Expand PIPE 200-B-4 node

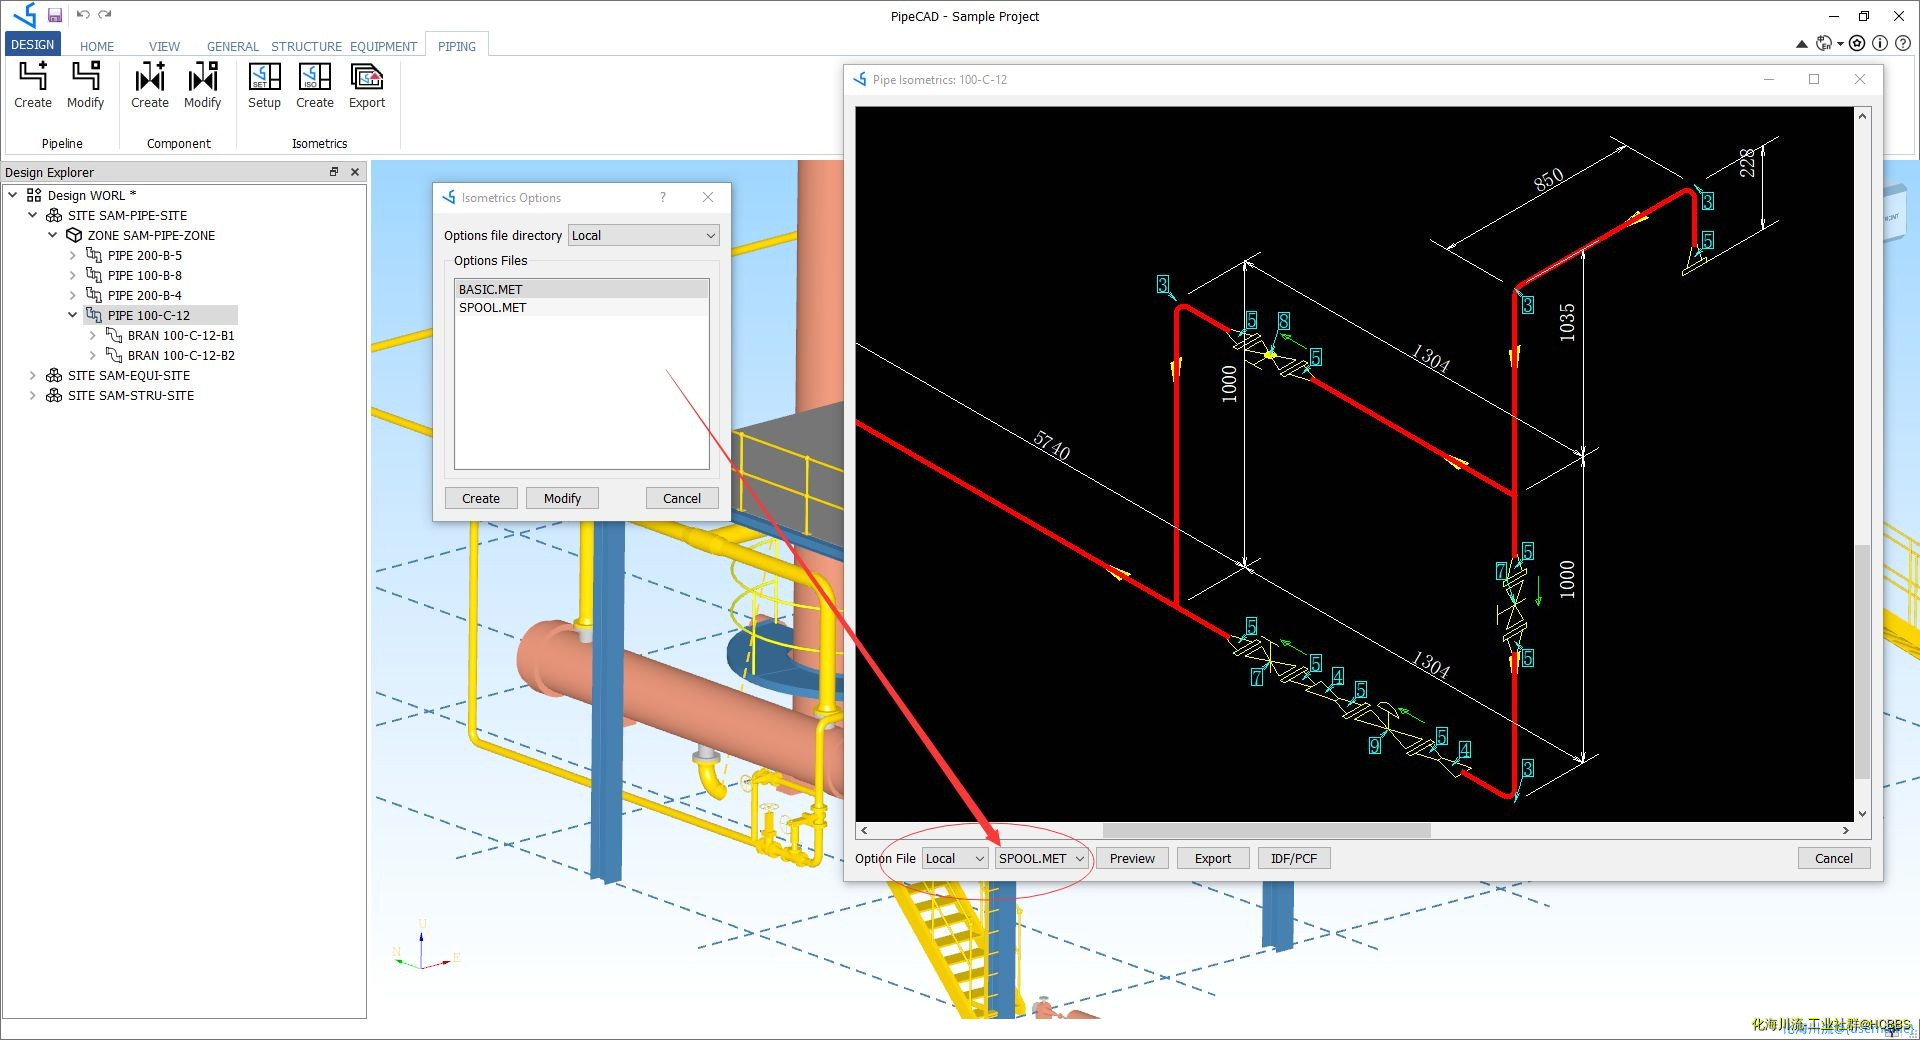73,295
